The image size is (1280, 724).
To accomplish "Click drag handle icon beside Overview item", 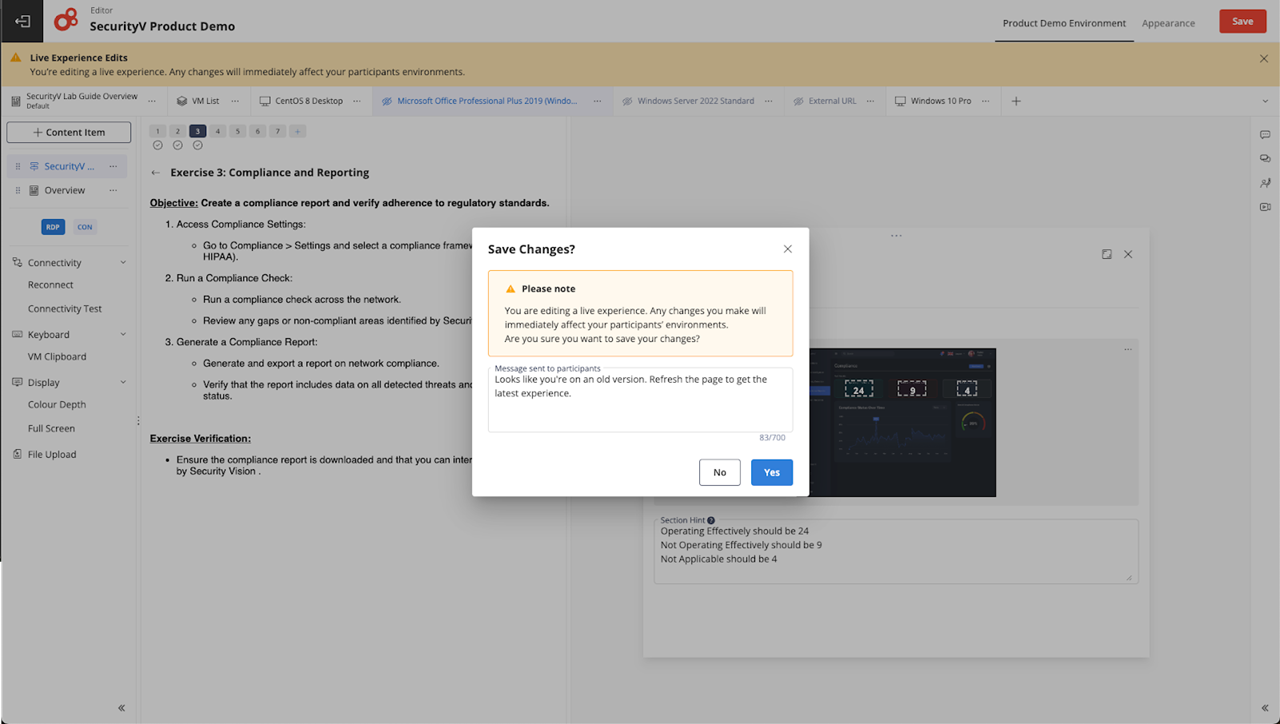I will pyautogui.click(x=18, y=190).
